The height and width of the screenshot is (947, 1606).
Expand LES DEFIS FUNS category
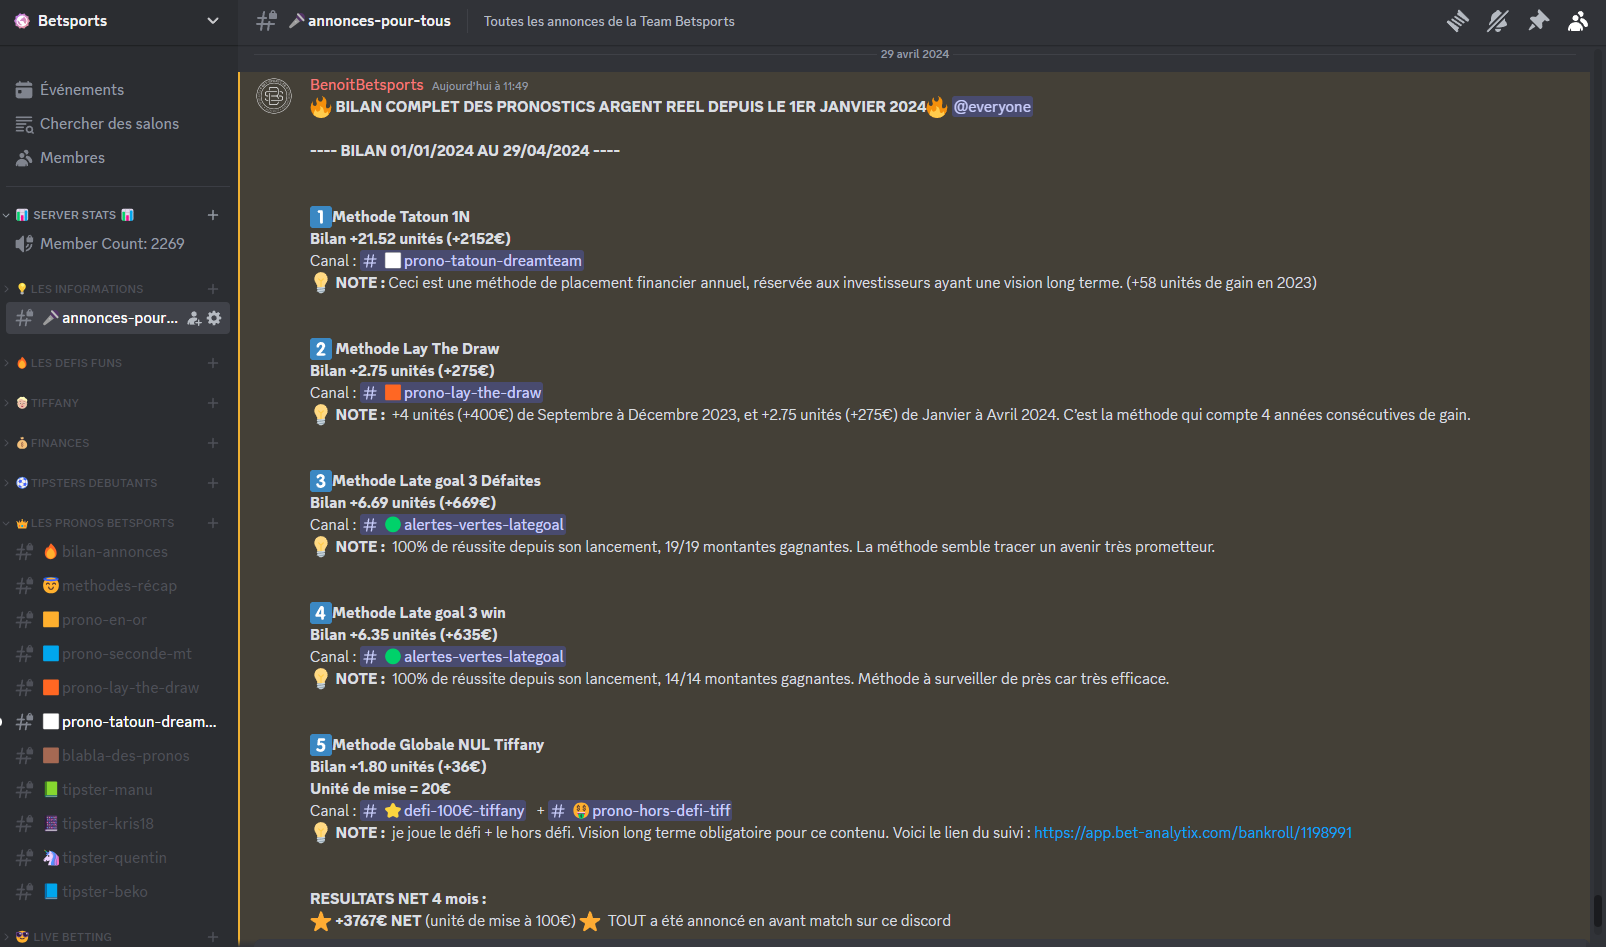point(68,363)
